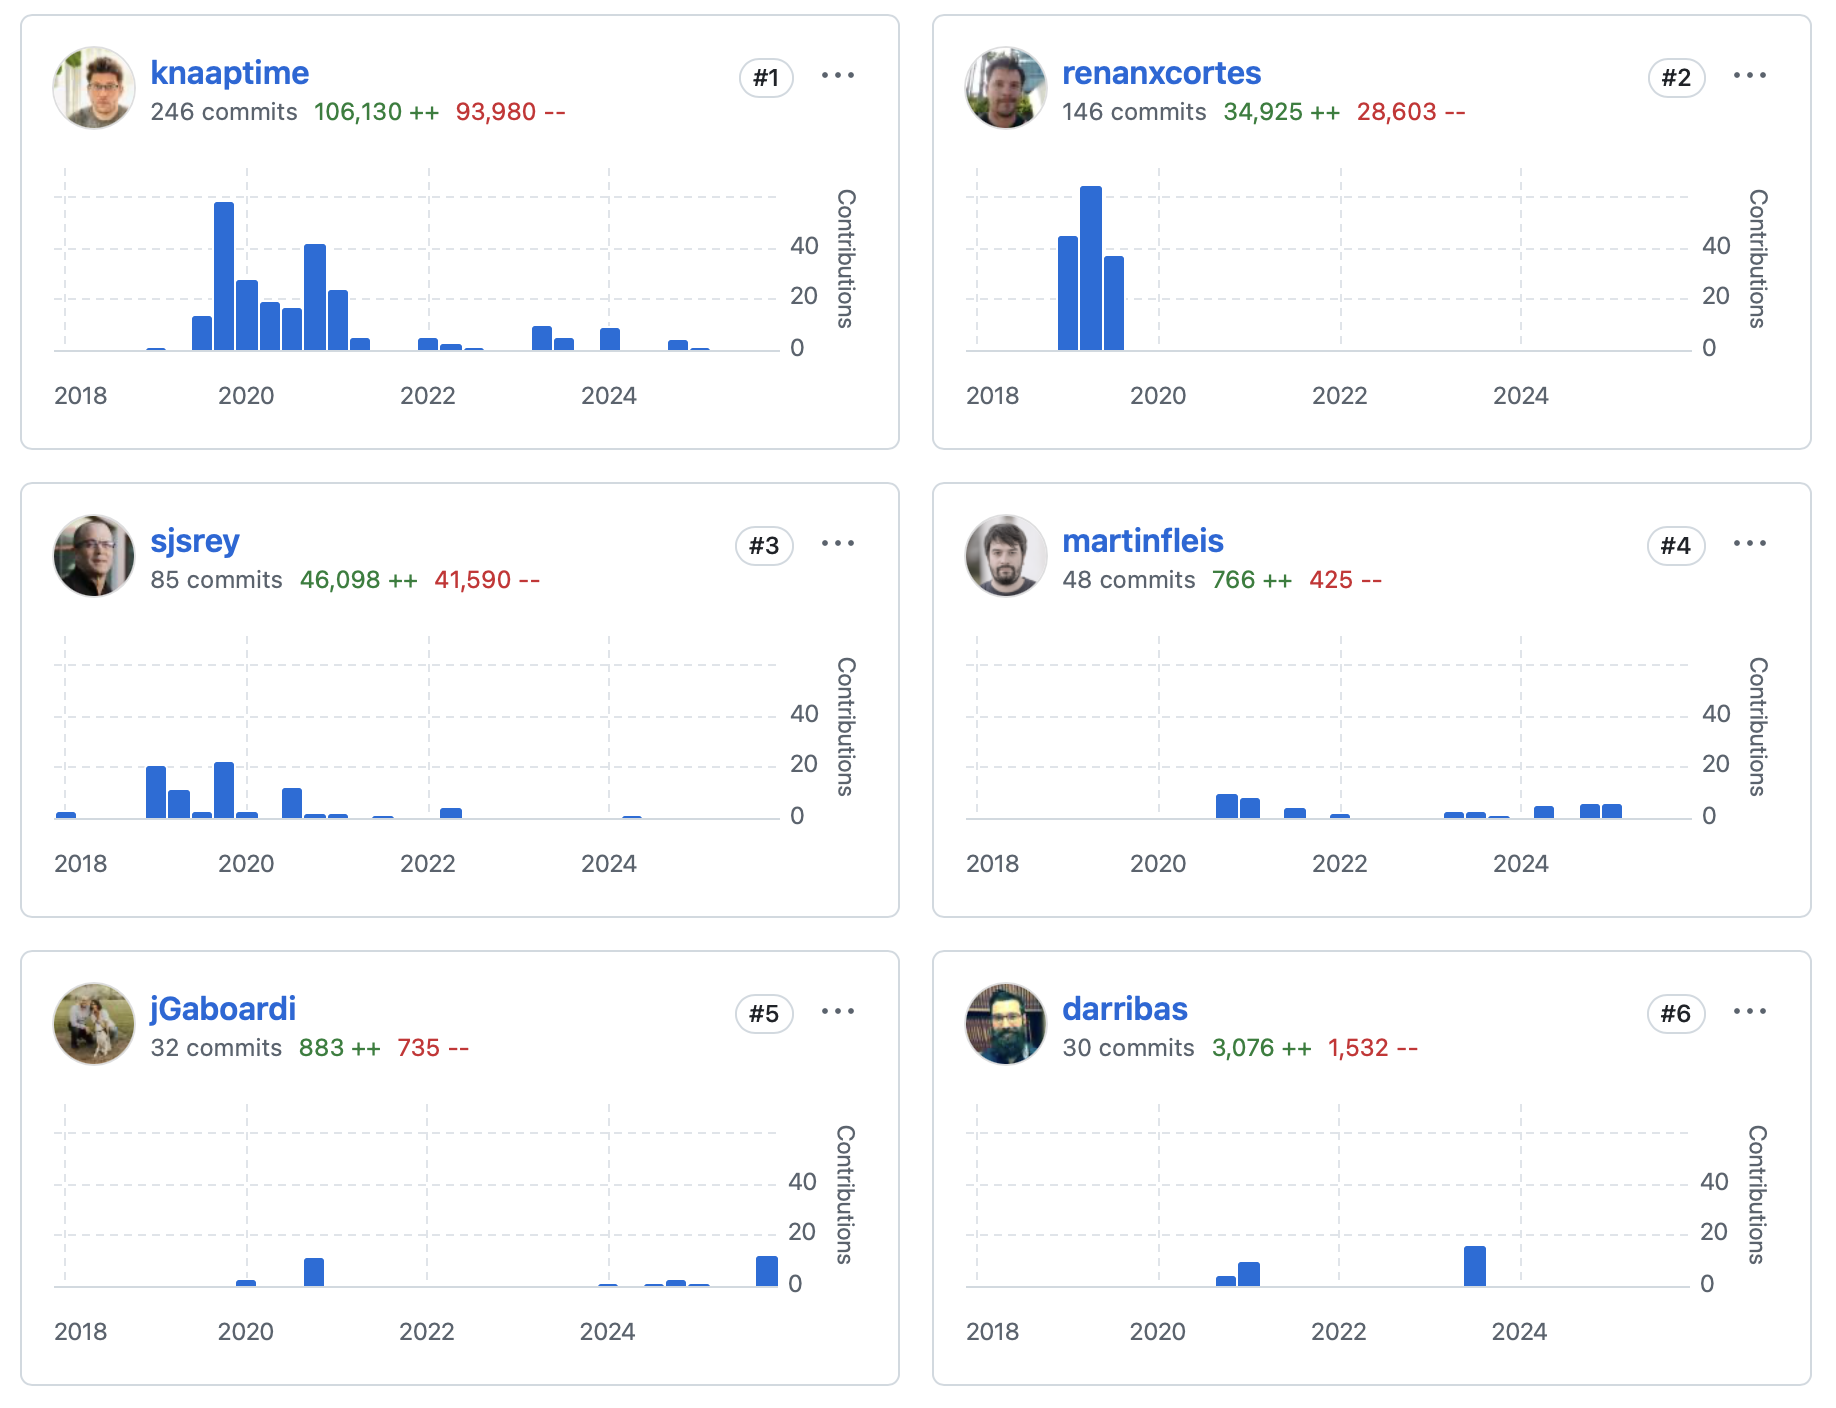Screen dimensions: 1836x1408
Task: Select the tallest bar in renanxcortes's chart
Action: 1091,268
